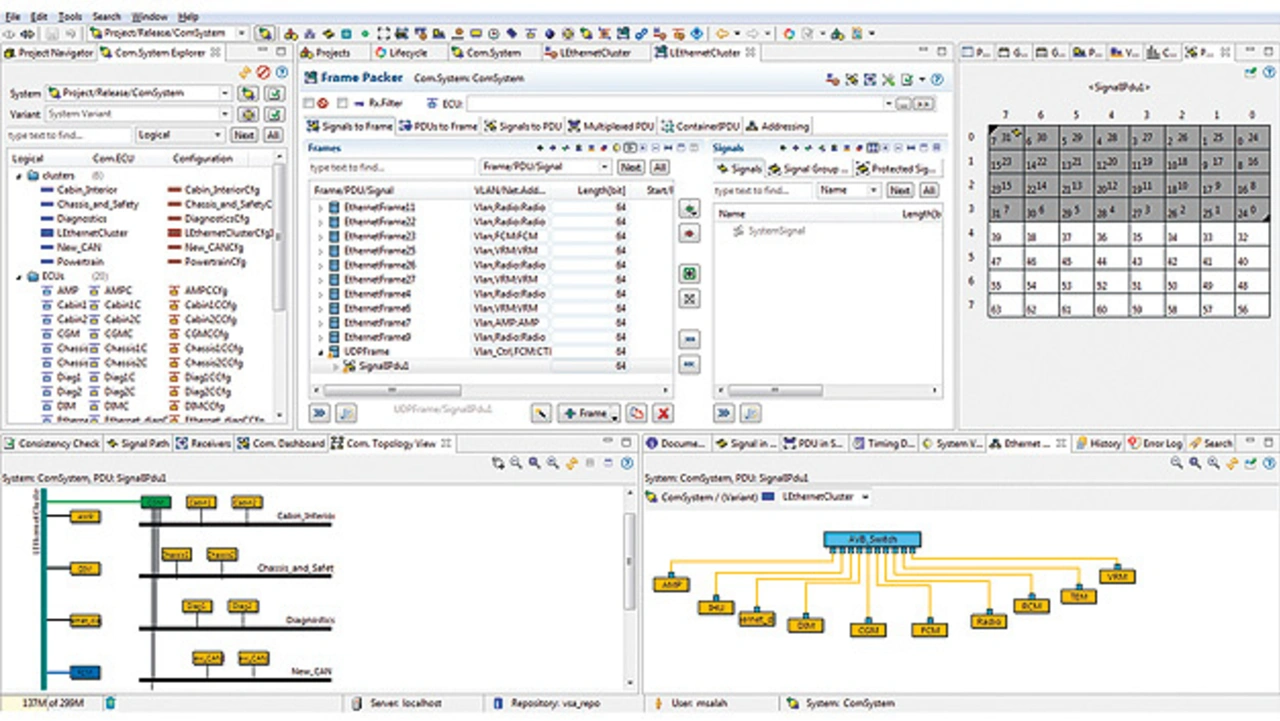Click the wand edit icon below Frames list
This screenshot has height=721, width=1280.
pyautogui.click(x=541, y=414)
